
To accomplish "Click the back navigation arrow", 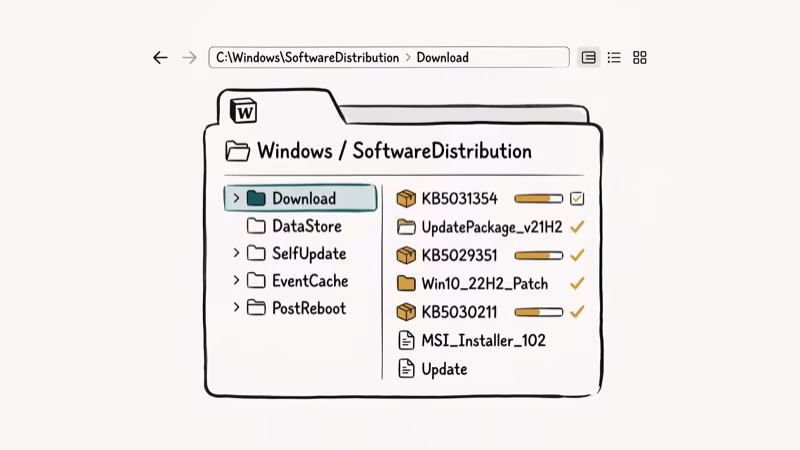I will (160, 58).
